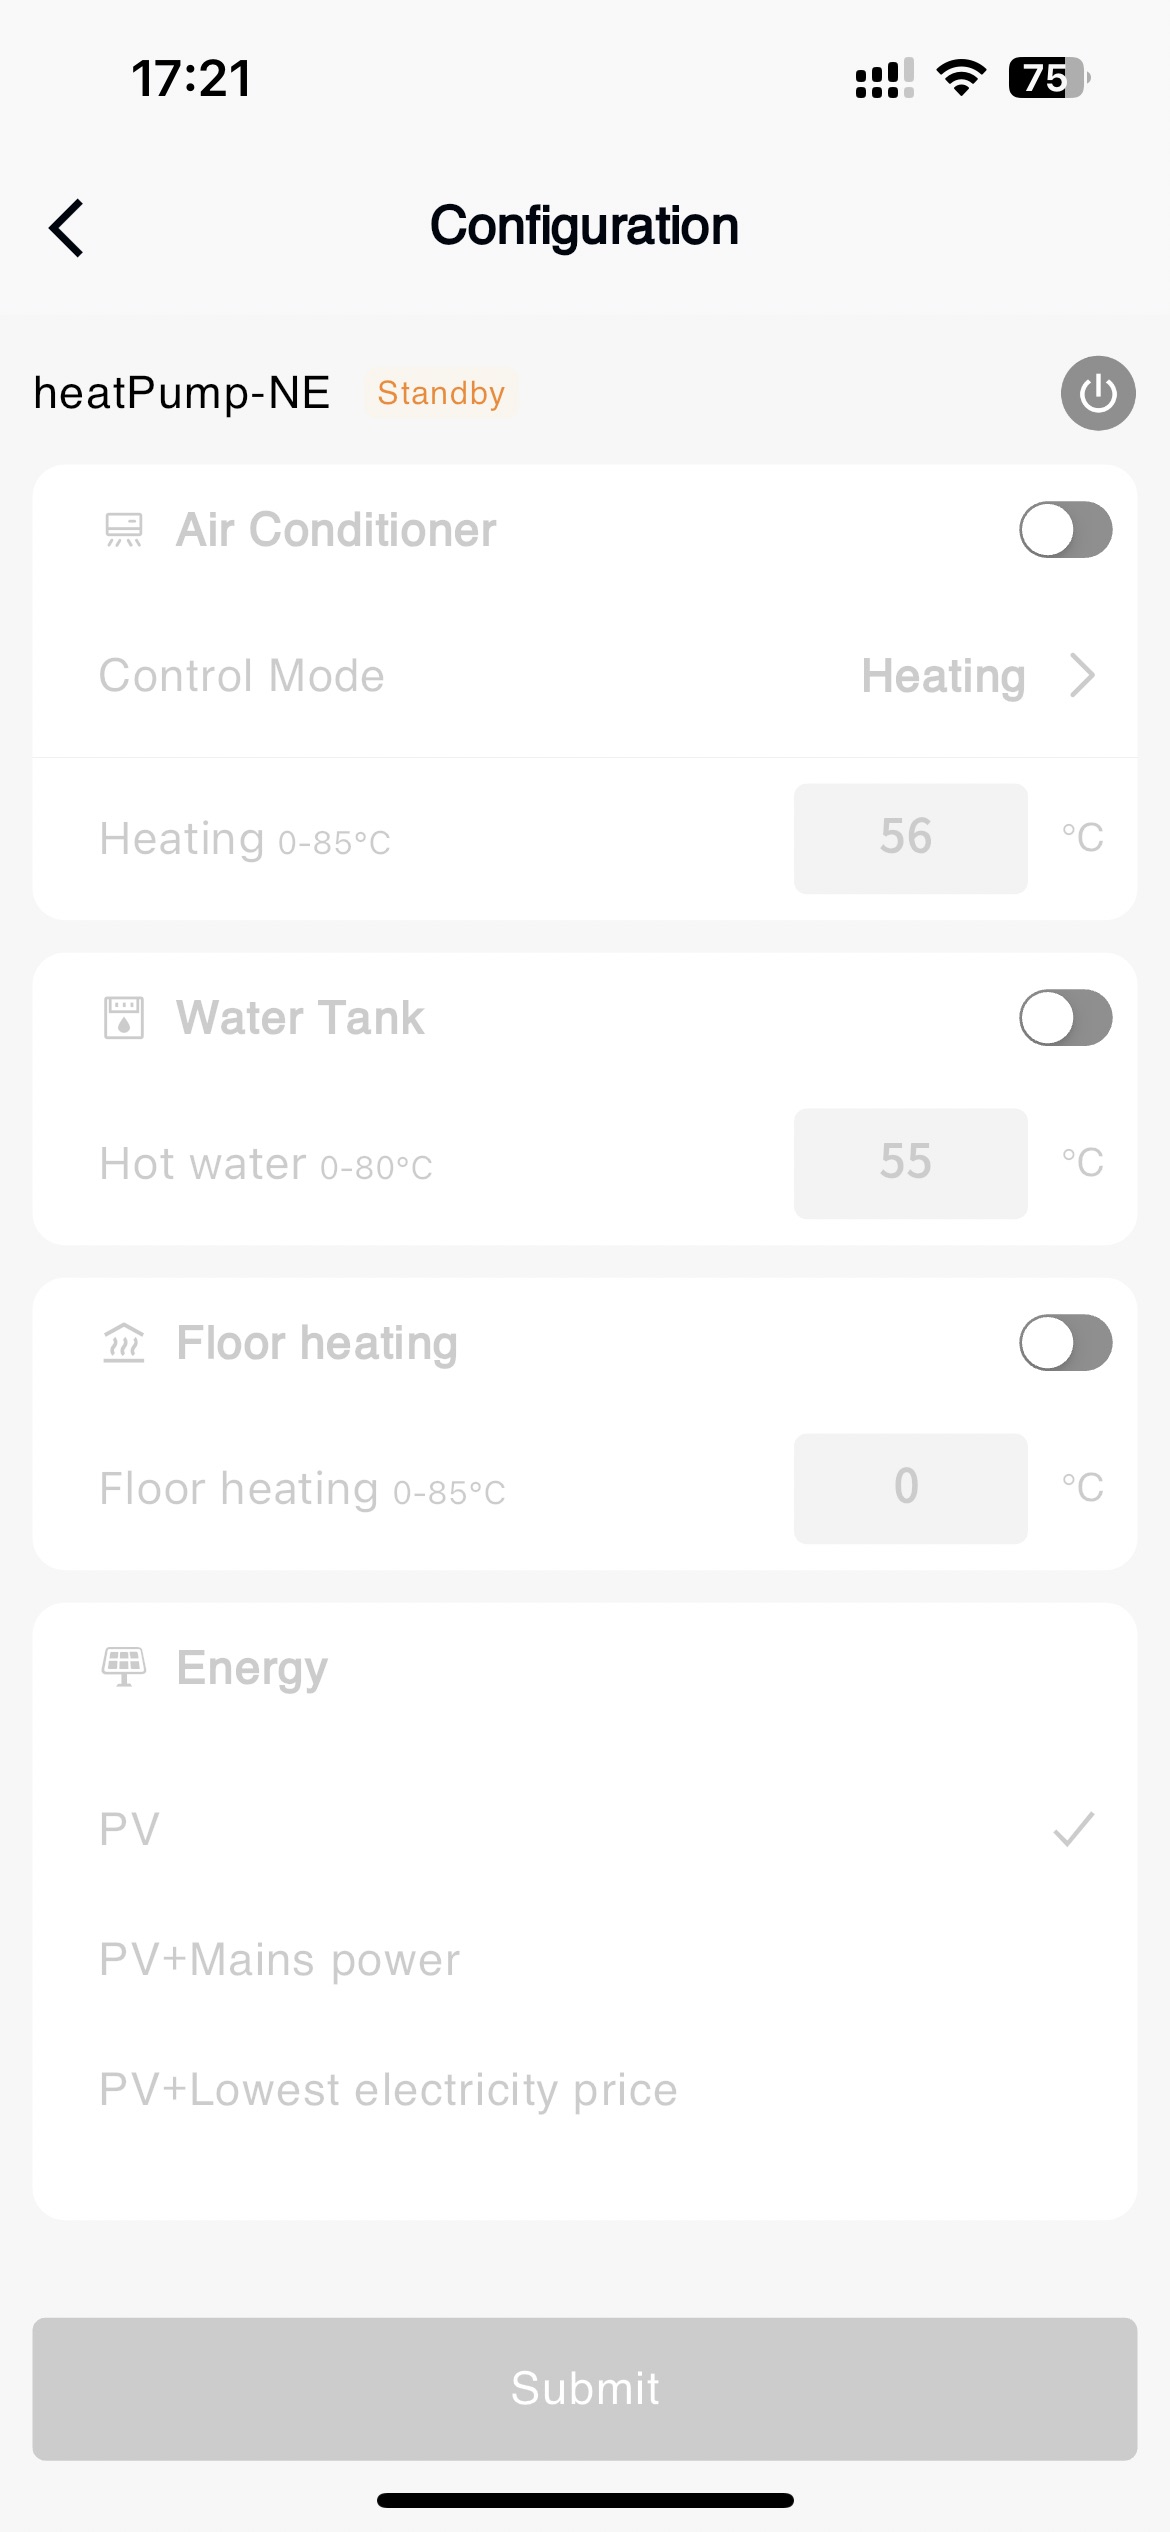Click the Air Conditioner unit icon

[124, 530]
